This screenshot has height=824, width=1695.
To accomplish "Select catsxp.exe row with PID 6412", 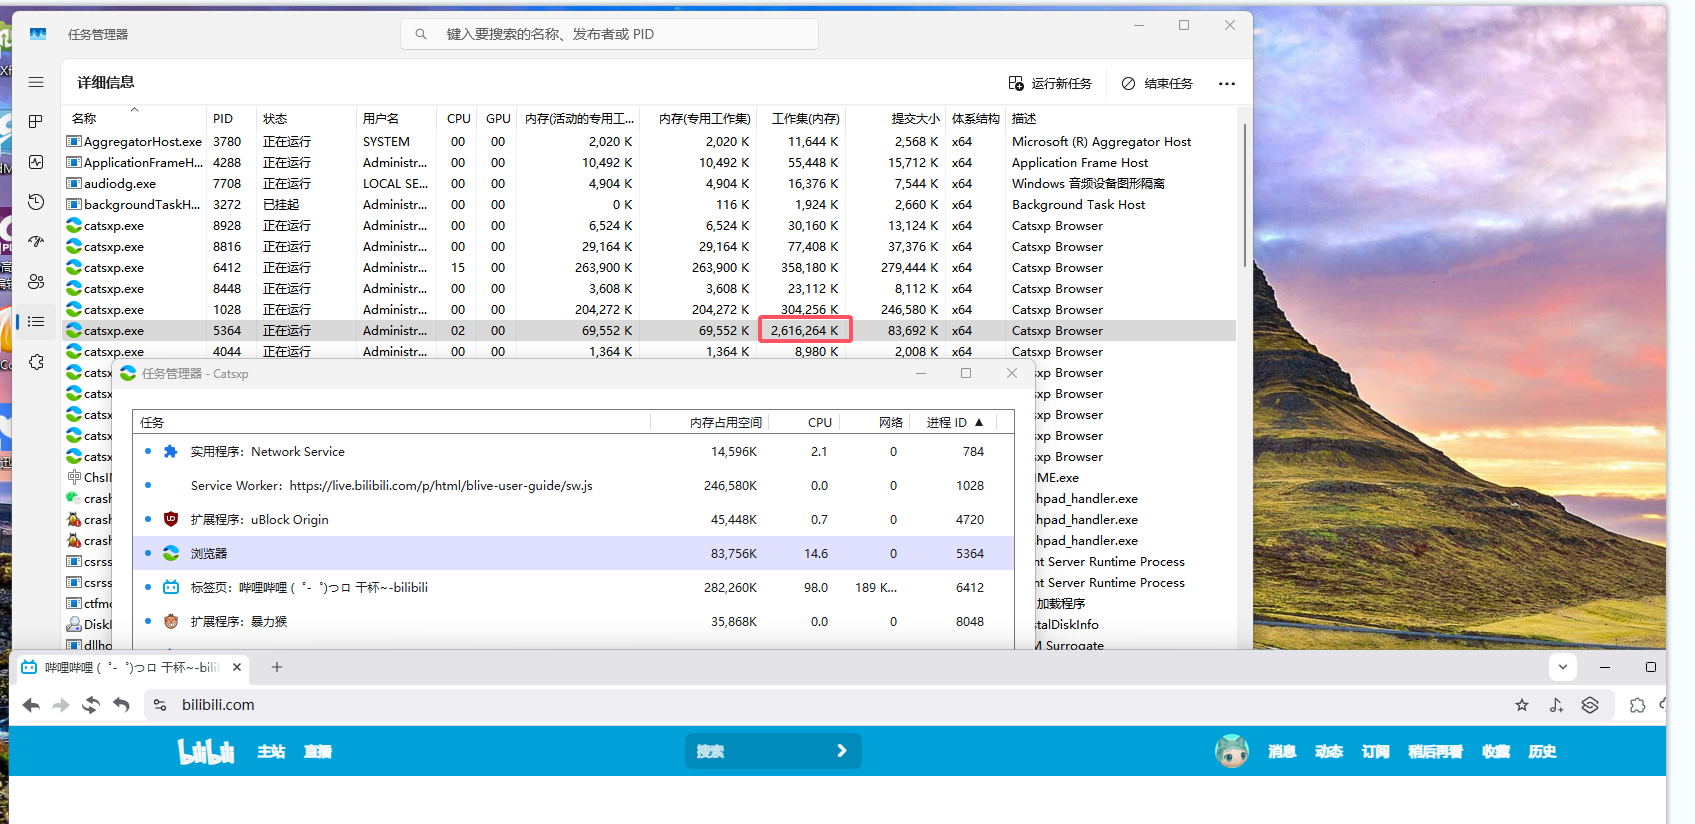I will pos(650,267).
